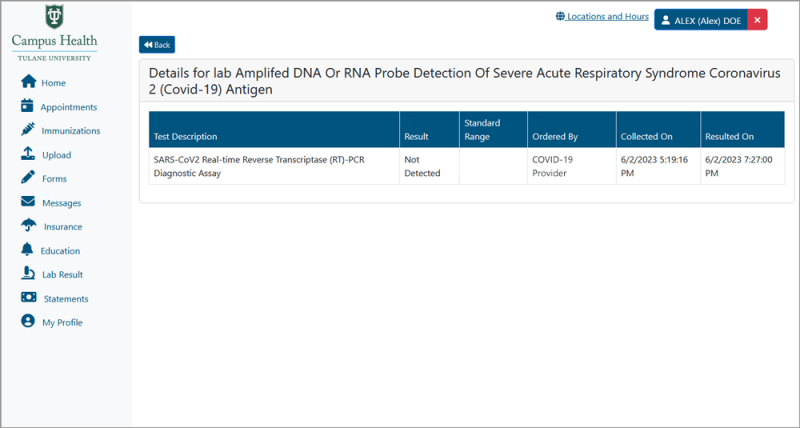The image size is (800, 428).
Task: Click the Appointments calendar icon
Action: click(x=27, y=106)
